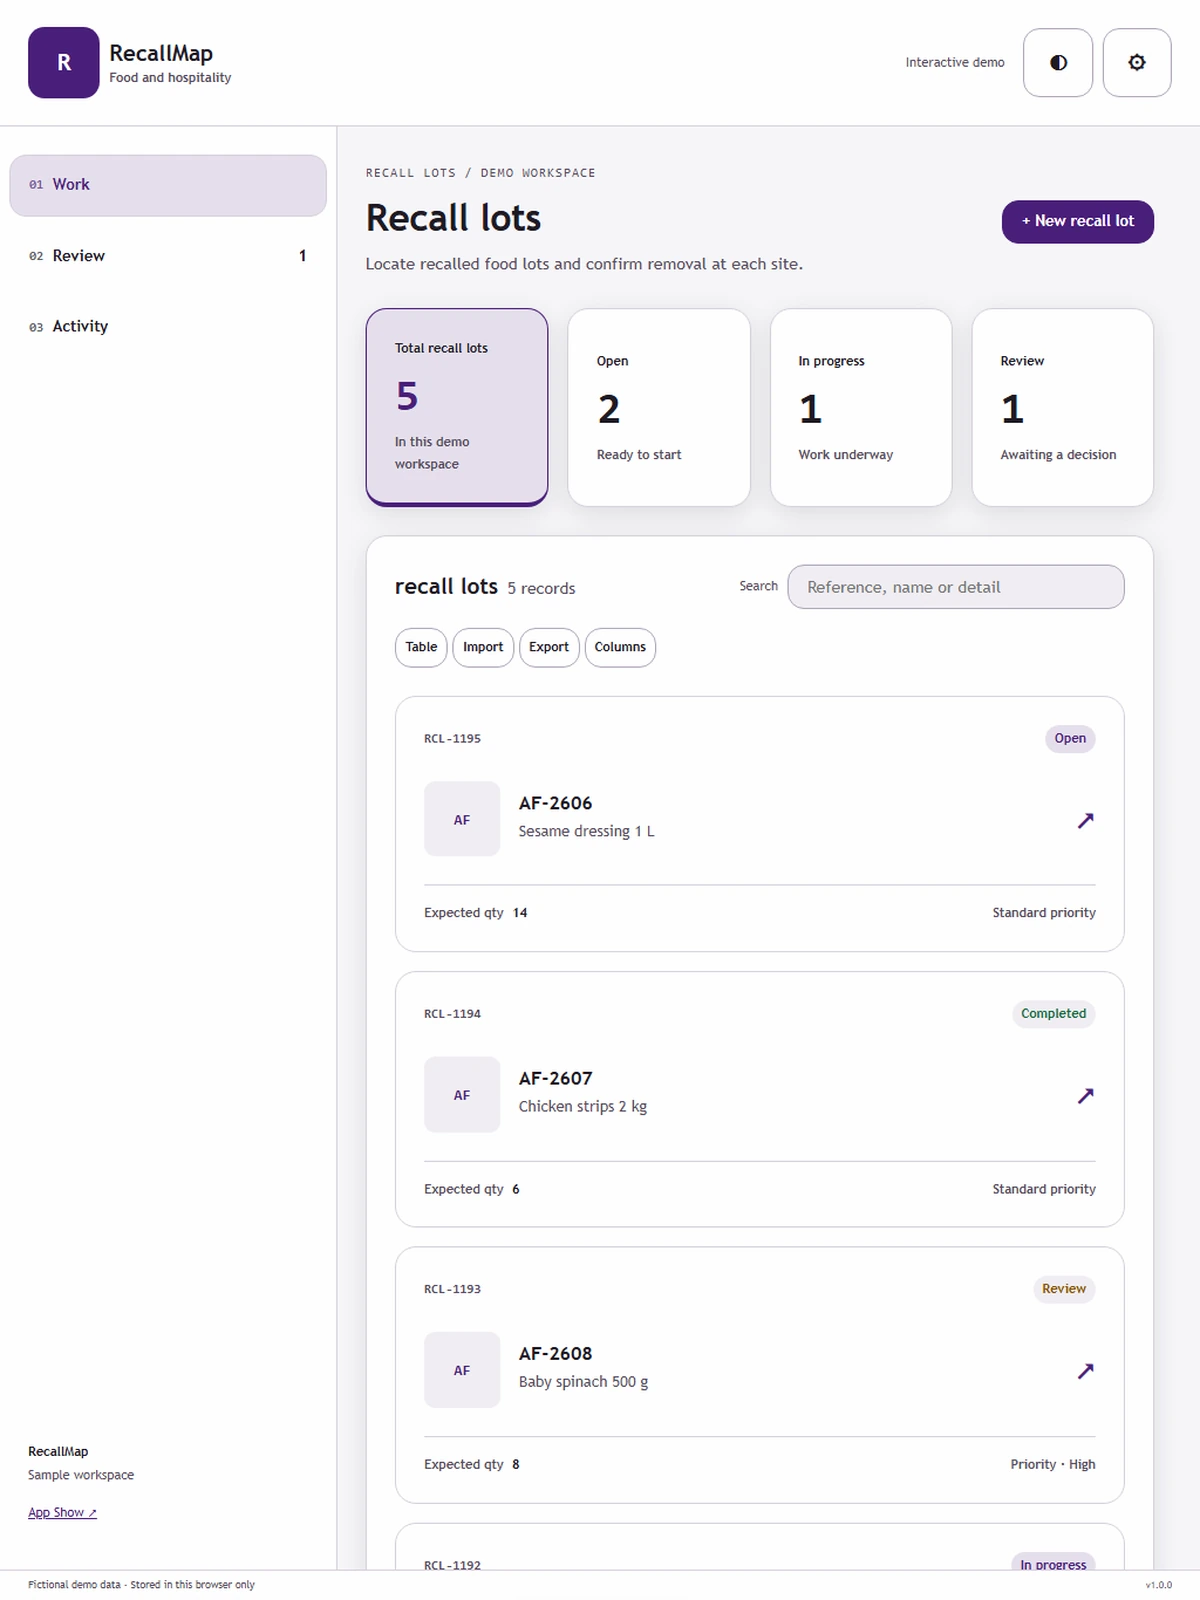Screen dimensions: 1200x1600
Task: Click the 'RECALL LOTS / DEMO WORKSPACE' breadcrumb
Action: click(480, 173)
